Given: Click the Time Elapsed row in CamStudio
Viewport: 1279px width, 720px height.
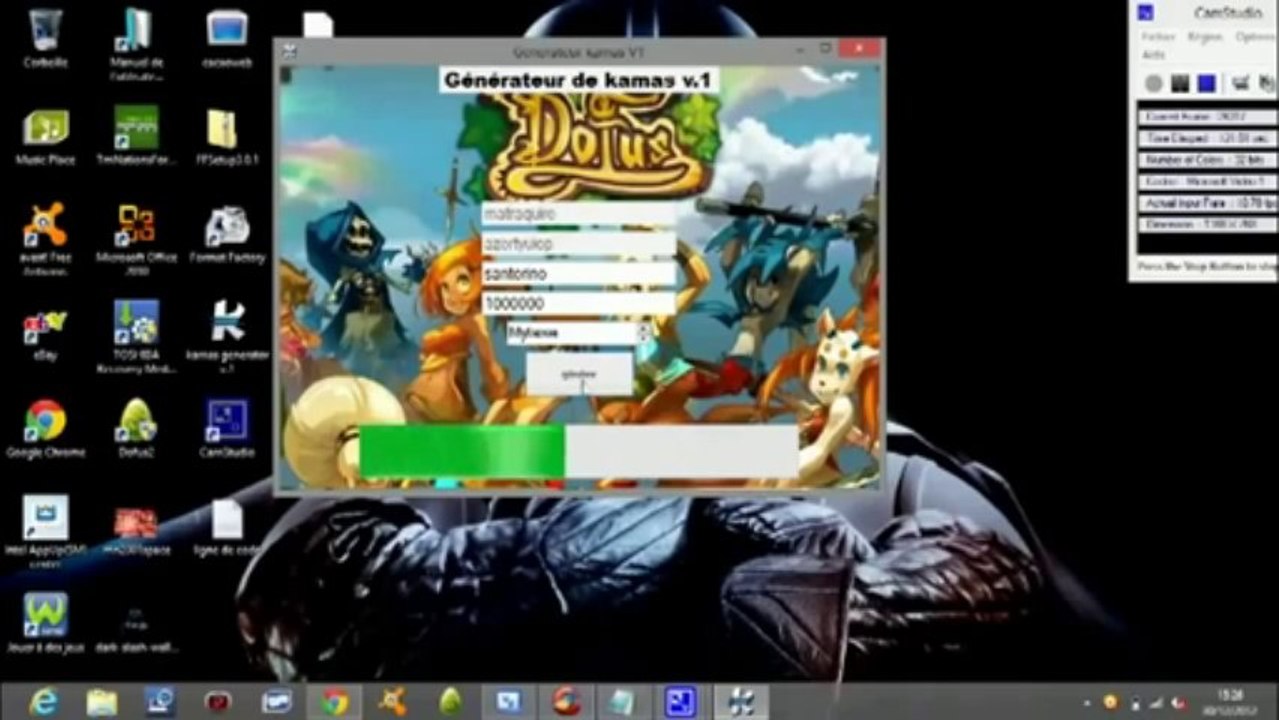Looking at the screenshot, I should 1206,138.
